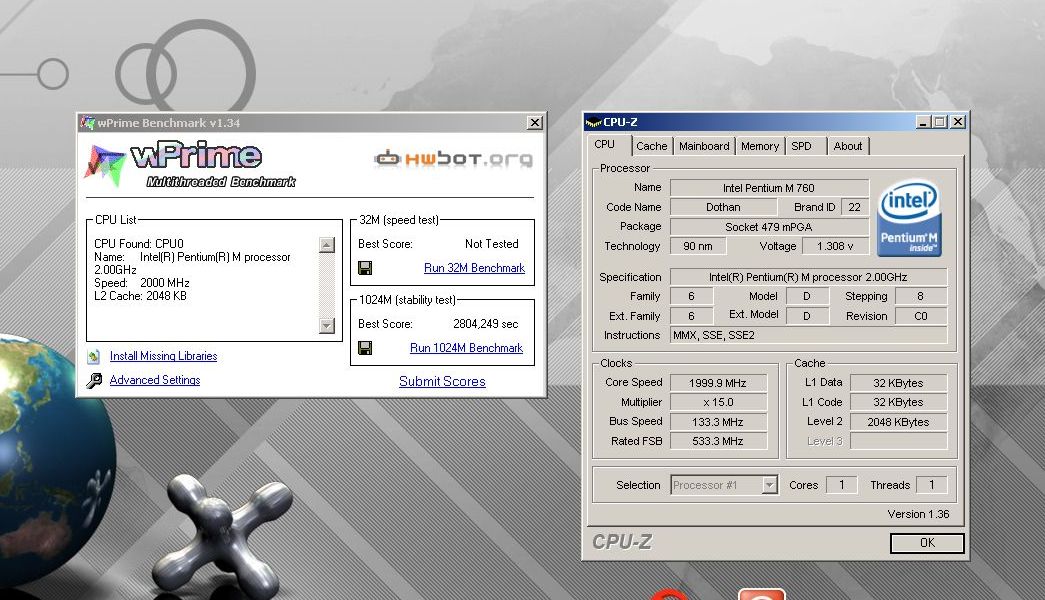The width and height of the screenshot is (1045, 600).
Task: Click the Voltage value 1.308 v
Action: point(835,246)
